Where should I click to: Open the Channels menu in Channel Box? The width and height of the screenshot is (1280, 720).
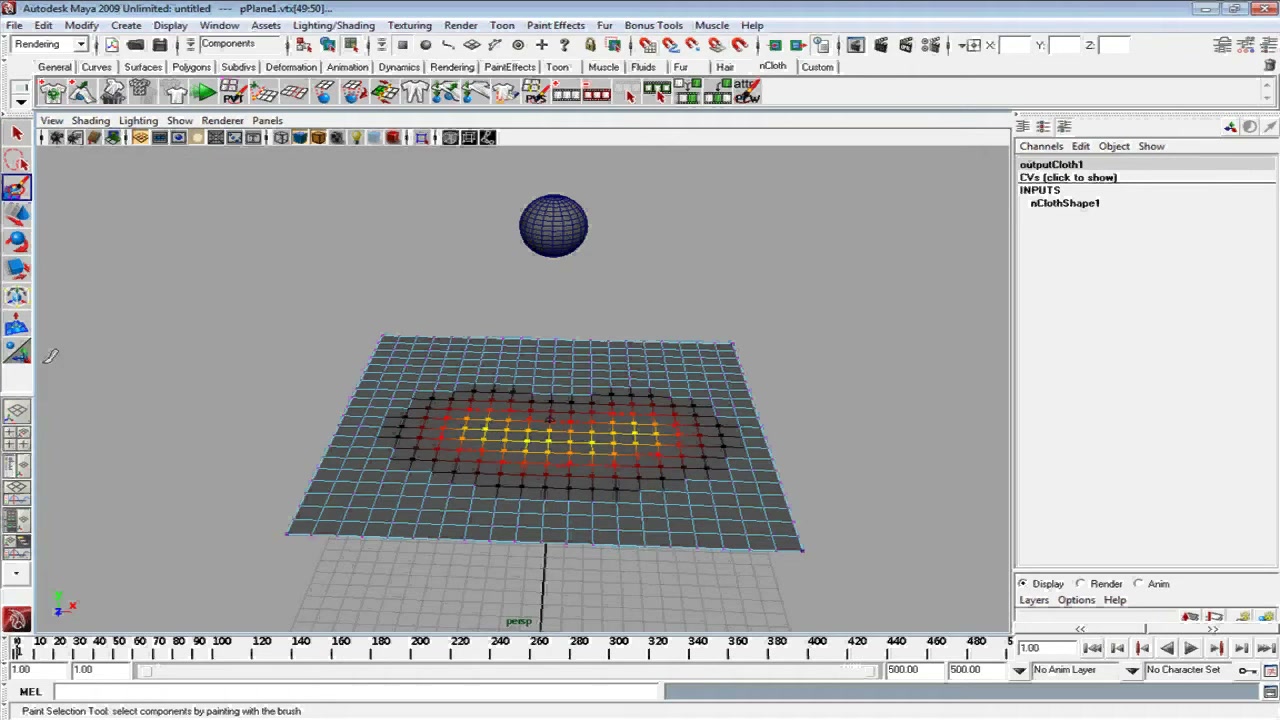click(1041, 146)
